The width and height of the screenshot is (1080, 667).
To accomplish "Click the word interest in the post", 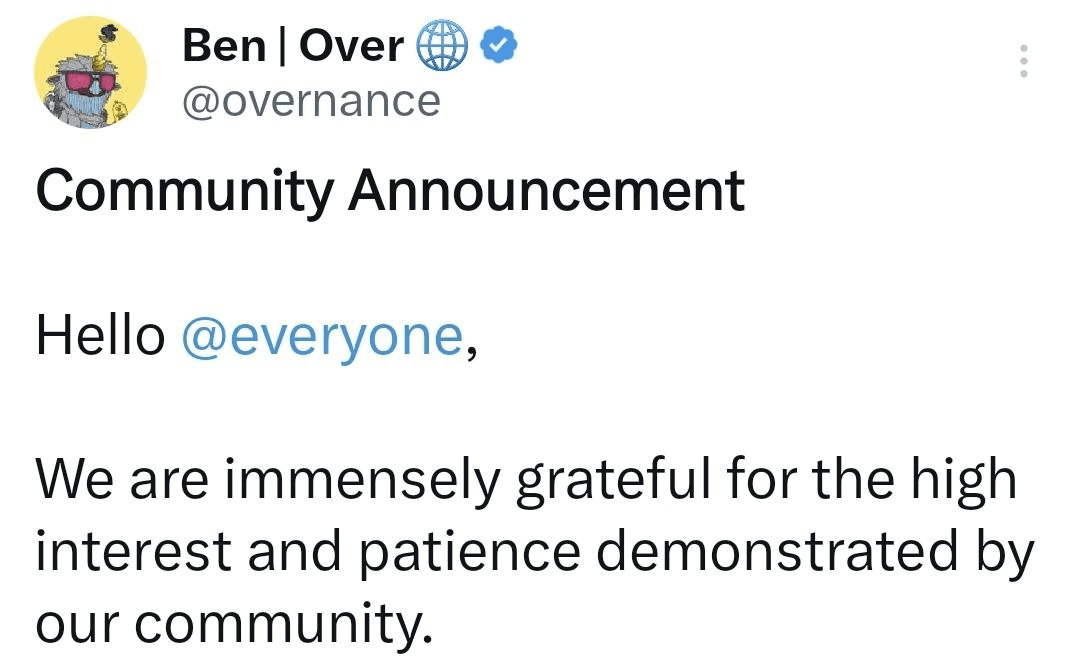I will 134,551.
